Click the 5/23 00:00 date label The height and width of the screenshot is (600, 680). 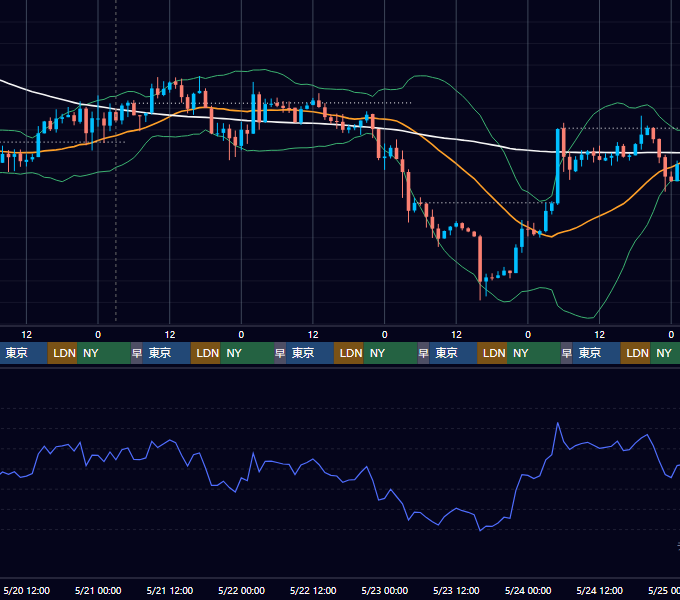coord(385,590)
